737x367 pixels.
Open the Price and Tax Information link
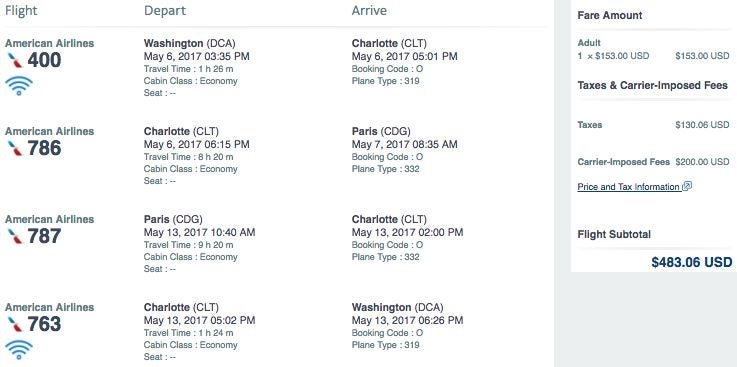click(629, 187)
